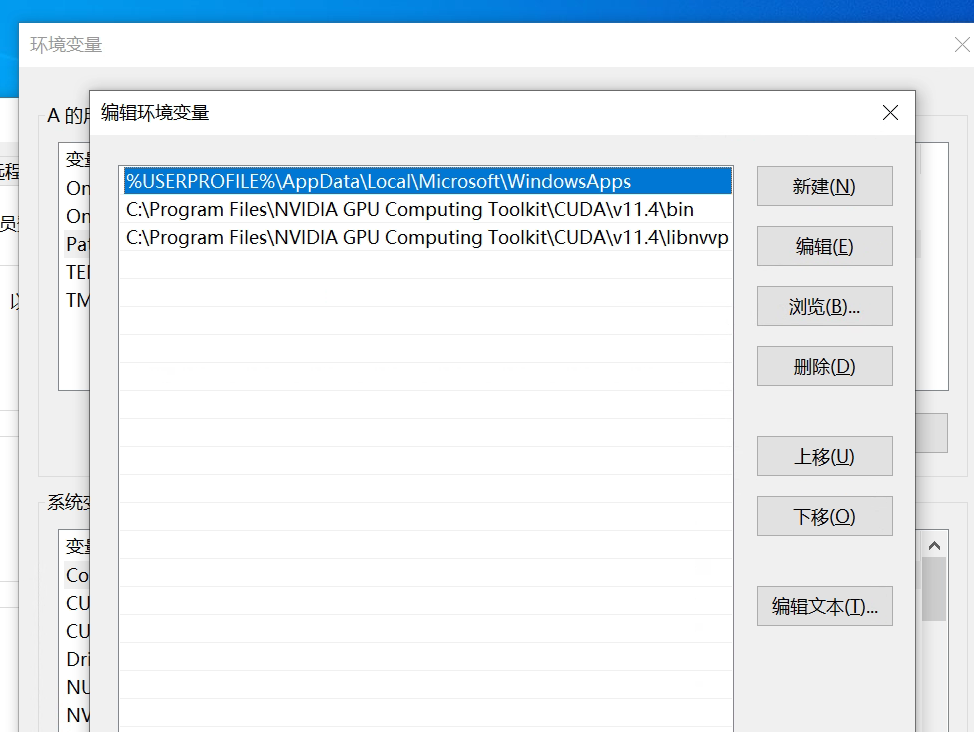
Task: Move selected entry up with 上移(U)
Action: pyautogui.click(x=824, y=456)
